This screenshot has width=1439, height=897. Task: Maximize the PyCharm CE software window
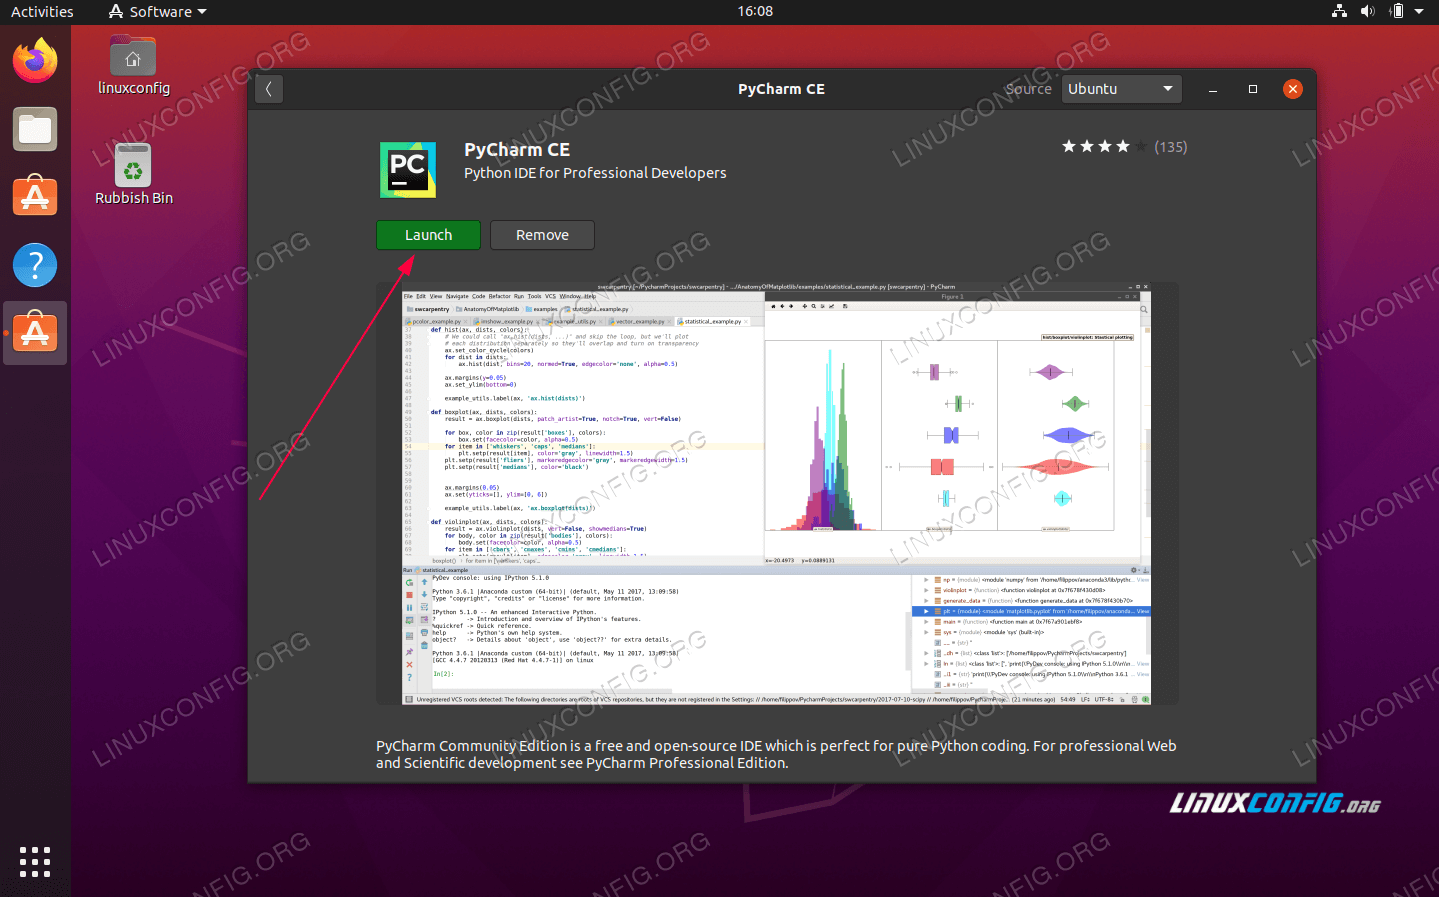(x=1253, y=89)
